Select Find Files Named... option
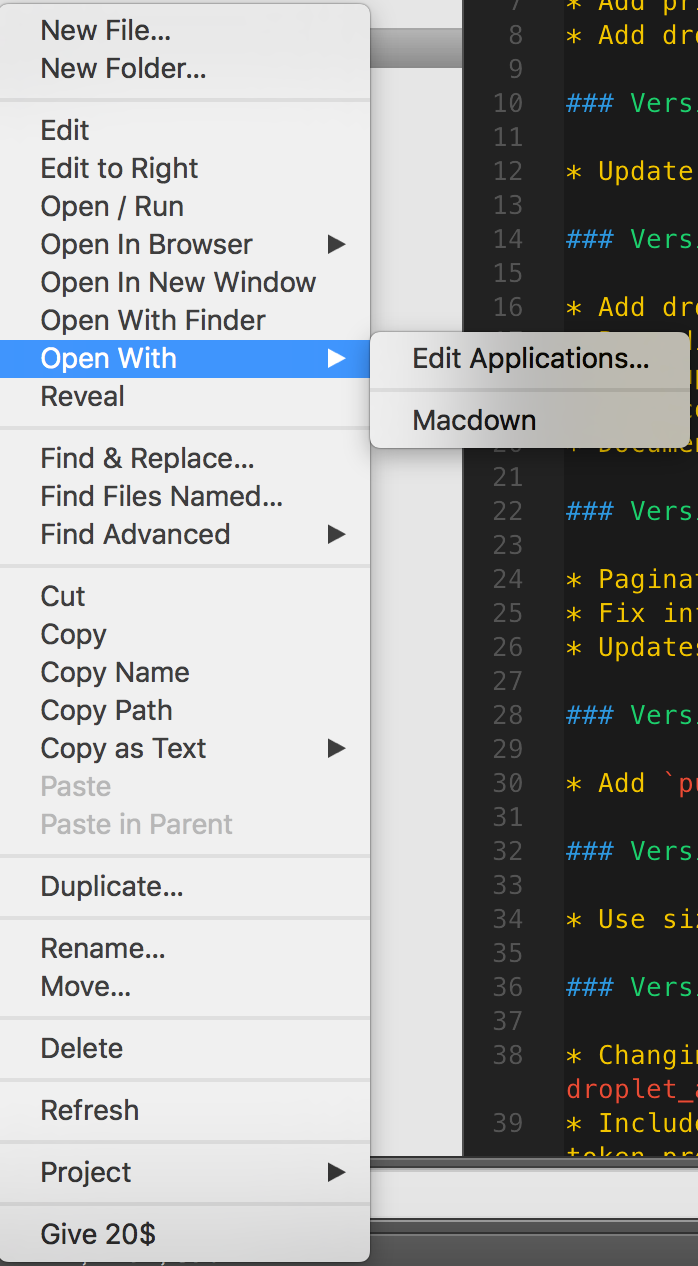Screen dimensions: 698x1266 click(x=161, y=497)
